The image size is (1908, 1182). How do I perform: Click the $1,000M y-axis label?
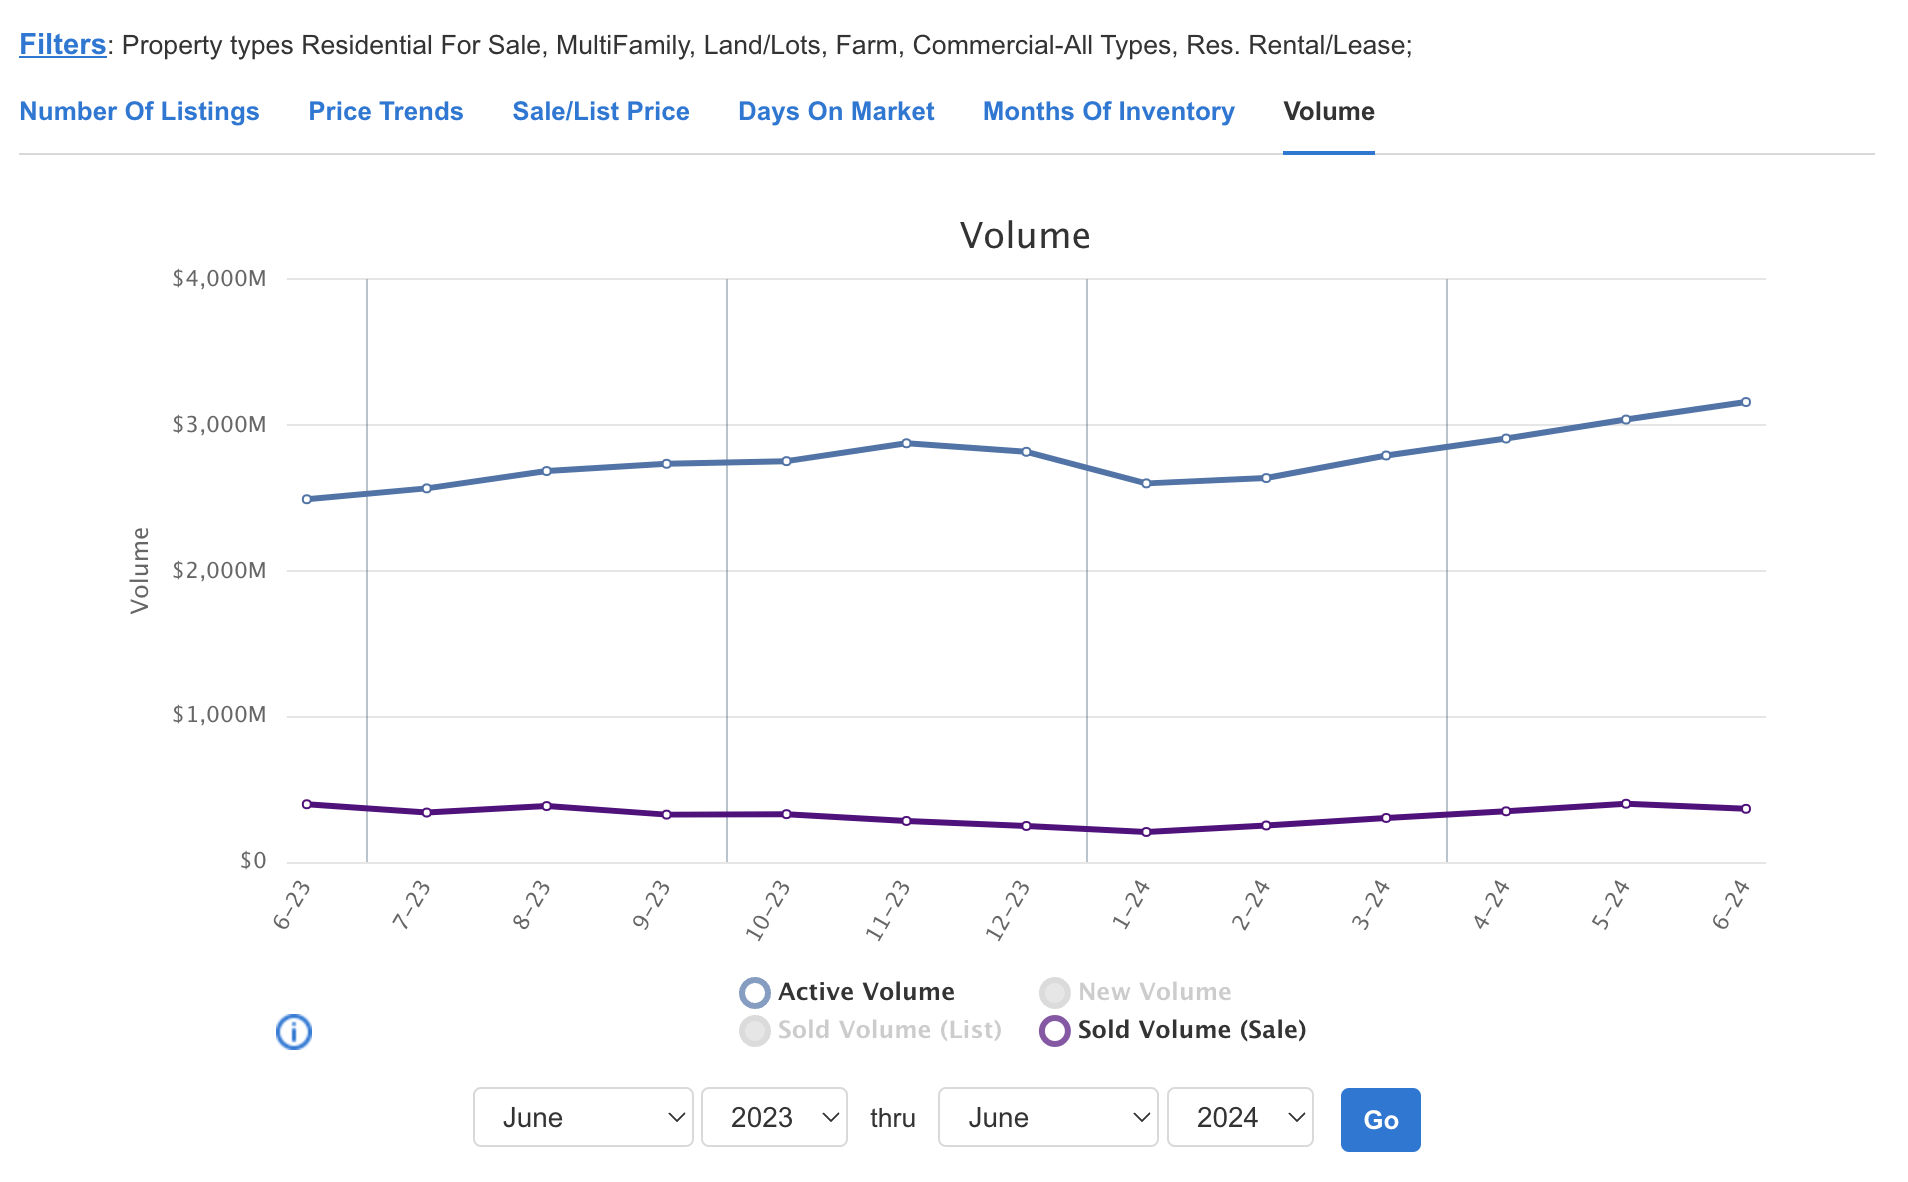click(x=219, y=715)
